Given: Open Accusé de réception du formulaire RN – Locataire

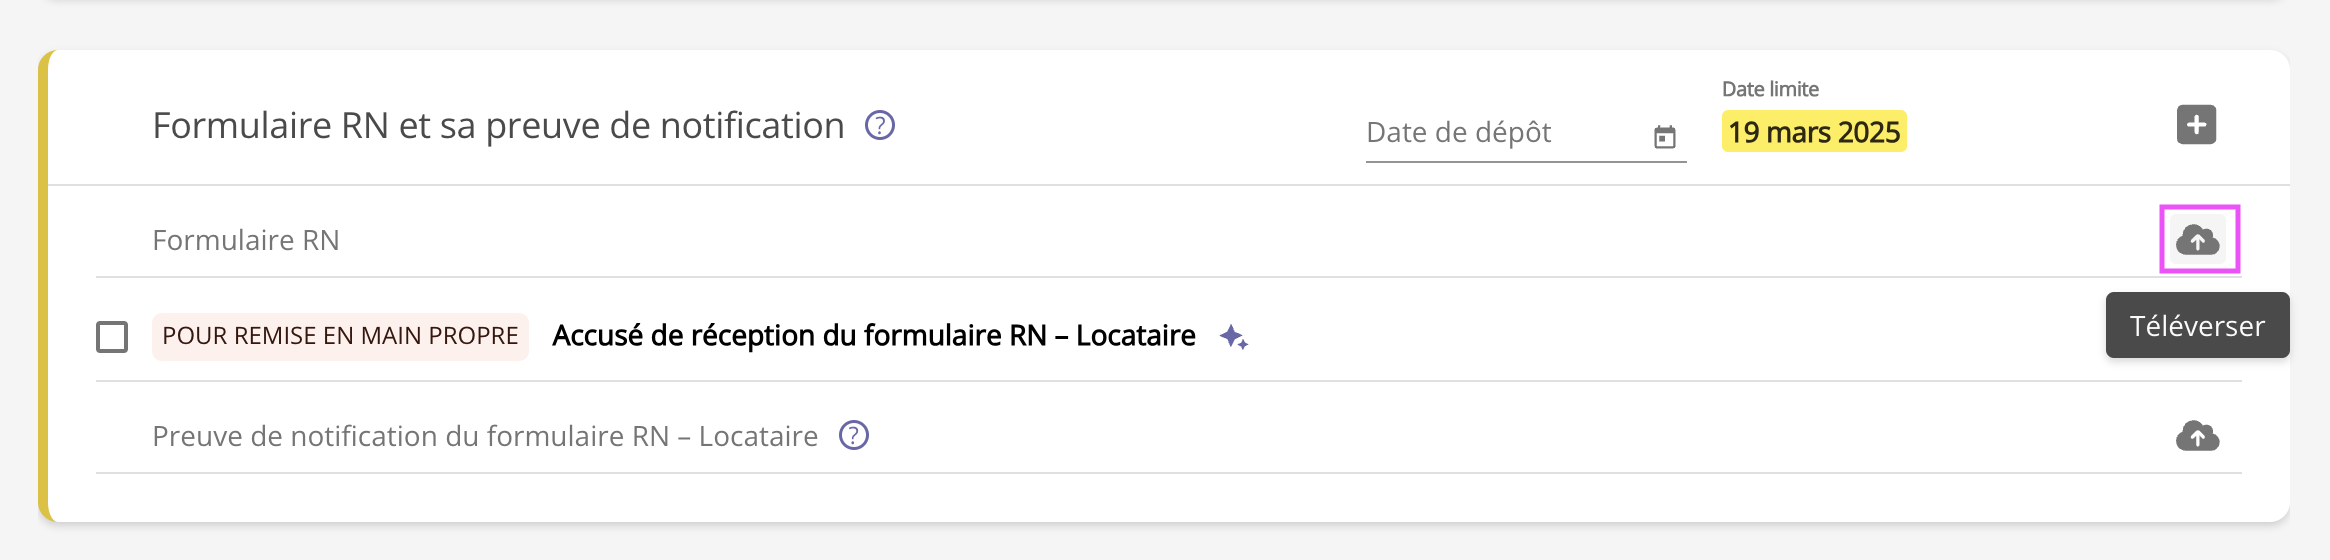Looking at the screenshot, I should pos(873,336).
